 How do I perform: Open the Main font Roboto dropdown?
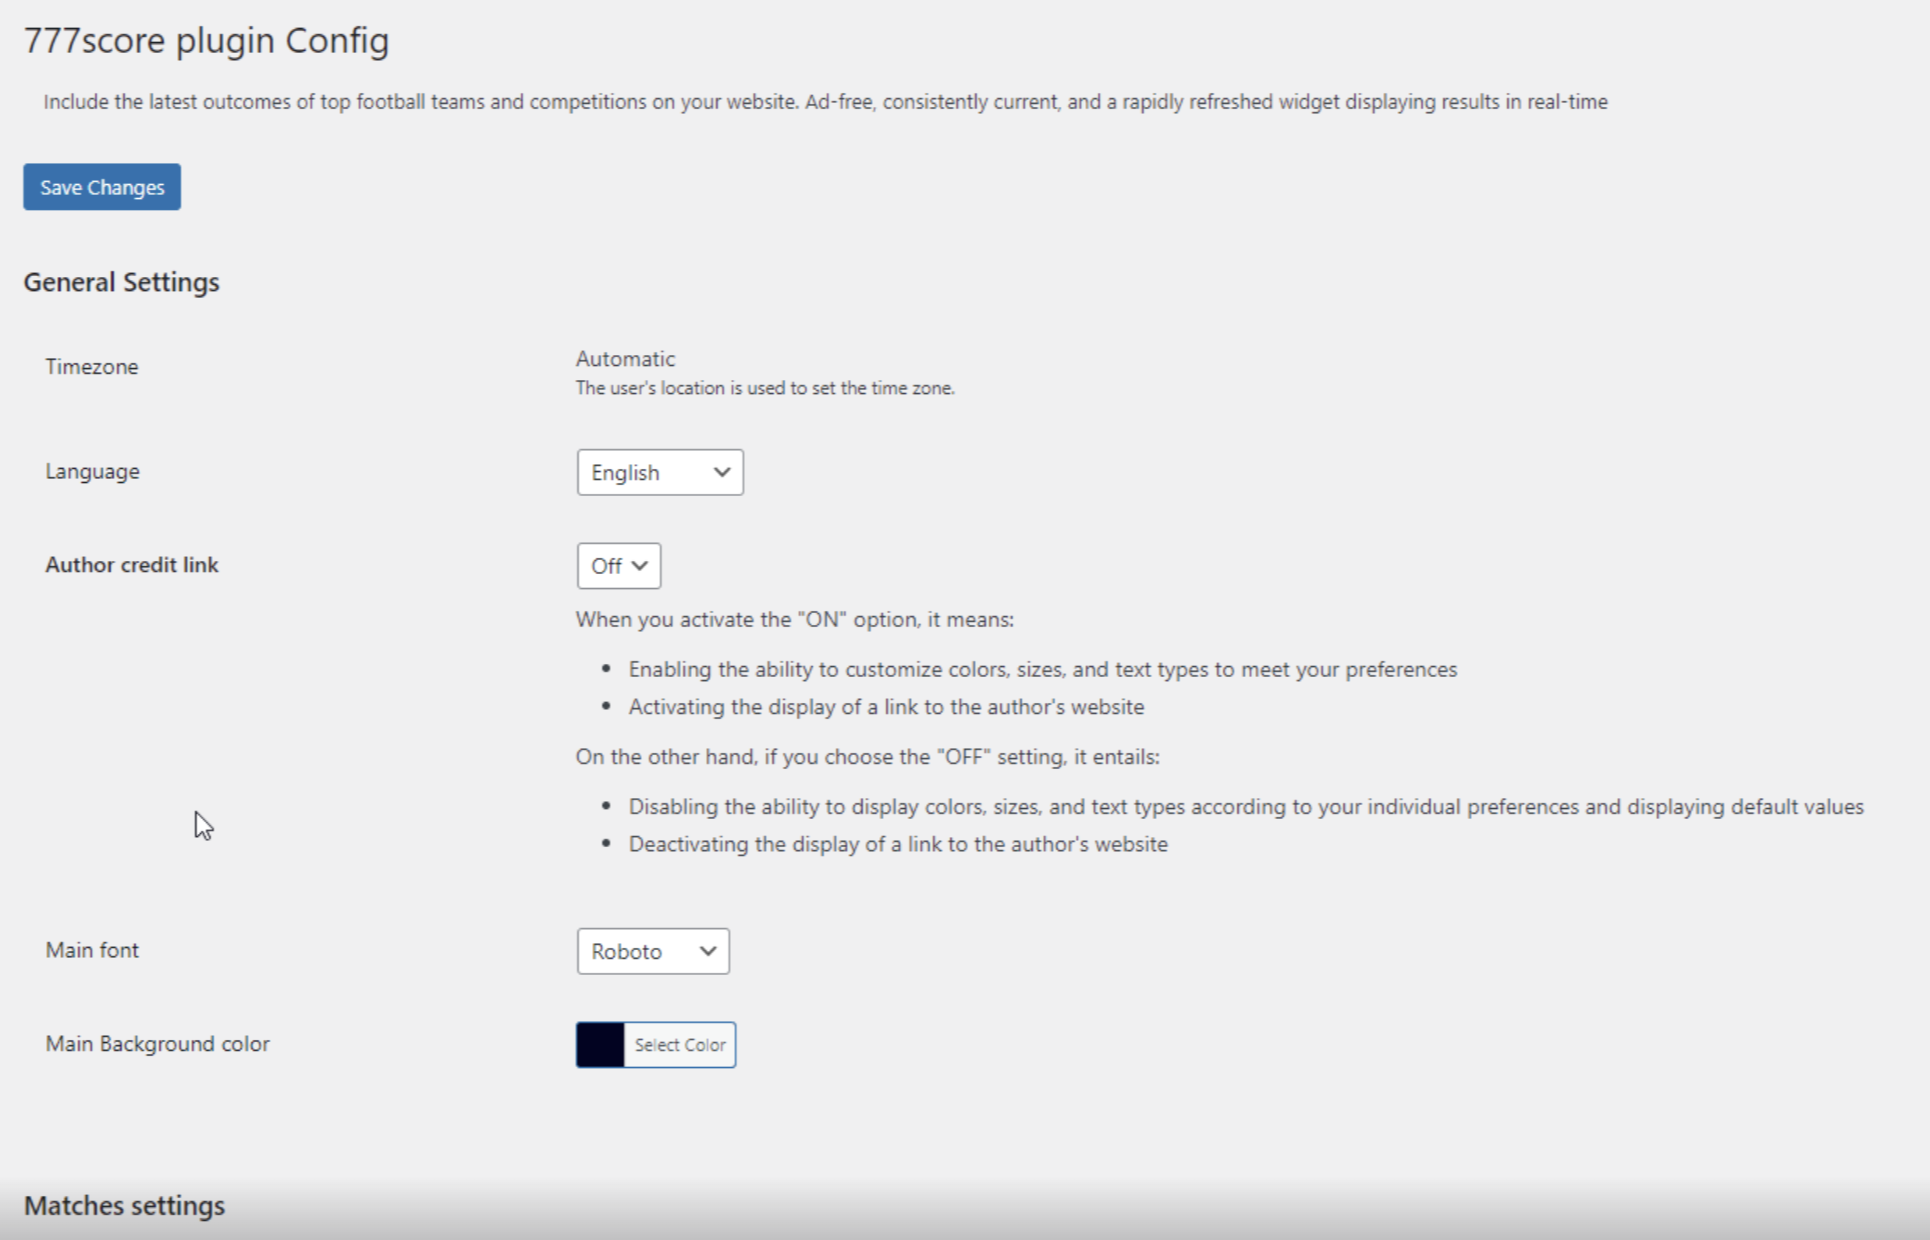point(653,951)
